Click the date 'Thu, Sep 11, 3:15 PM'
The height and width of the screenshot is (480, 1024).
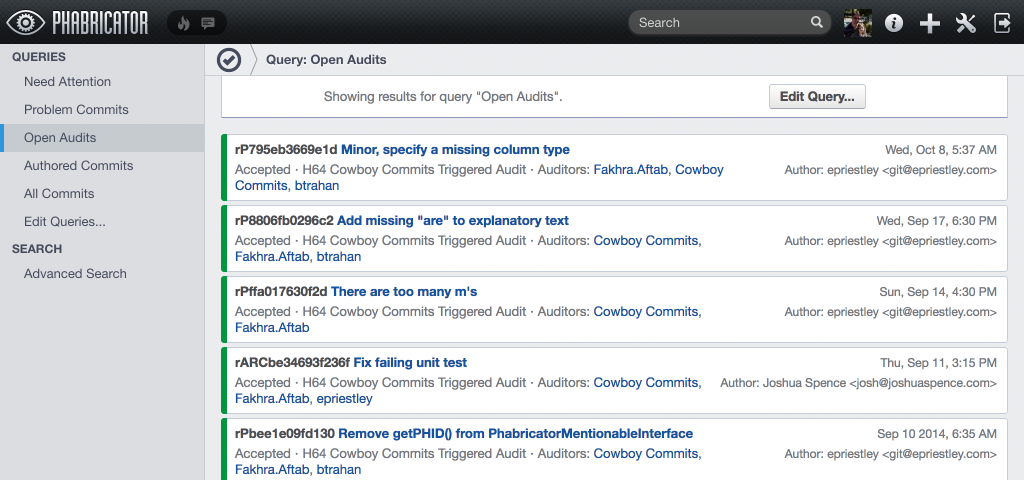[x=938, y=363]
